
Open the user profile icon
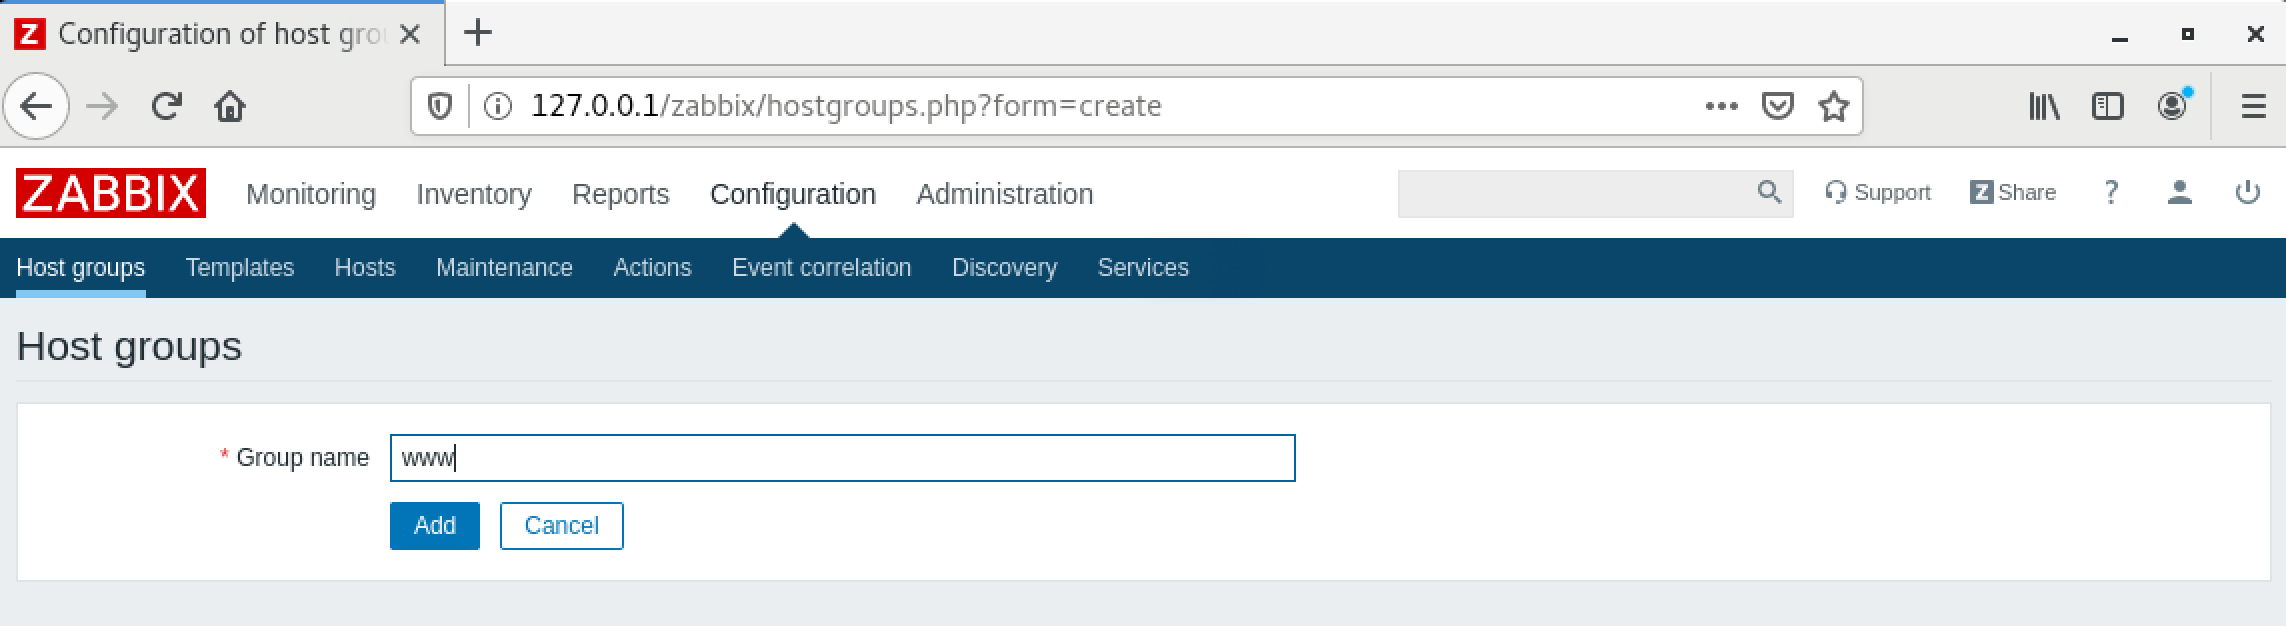(x=2180, y=192)
